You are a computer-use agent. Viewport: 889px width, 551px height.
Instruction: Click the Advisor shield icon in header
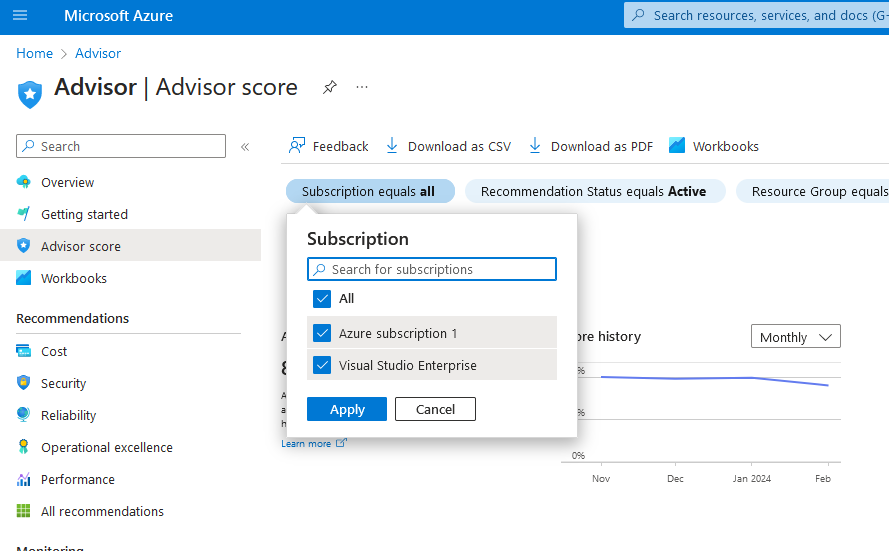tap(30, 94)
